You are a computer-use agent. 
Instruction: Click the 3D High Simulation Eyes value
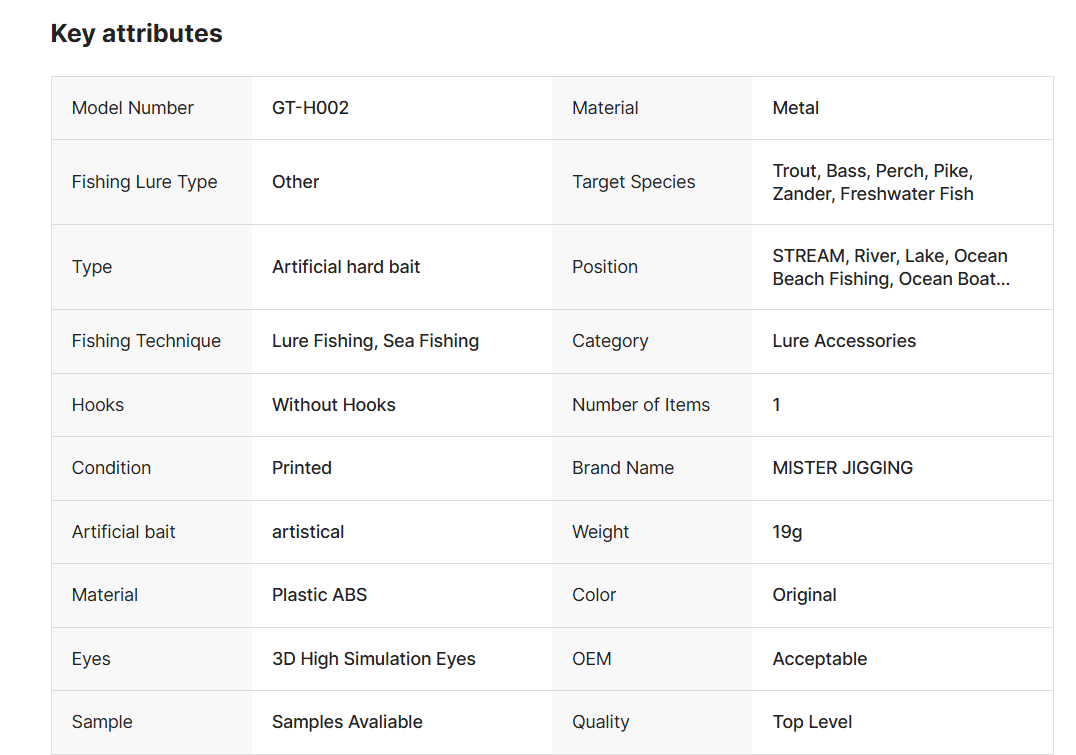click(373, 659)
